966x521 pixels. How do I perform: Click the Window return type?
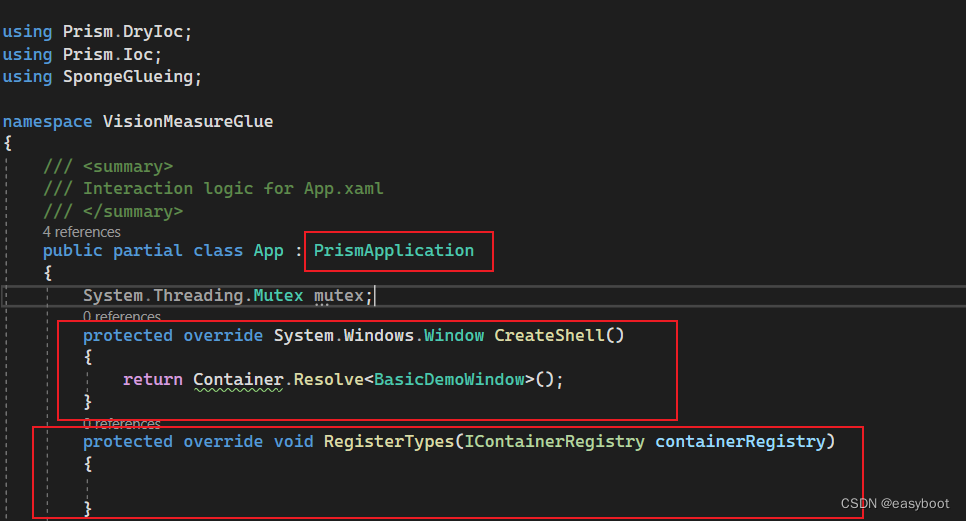click(454, 335)
